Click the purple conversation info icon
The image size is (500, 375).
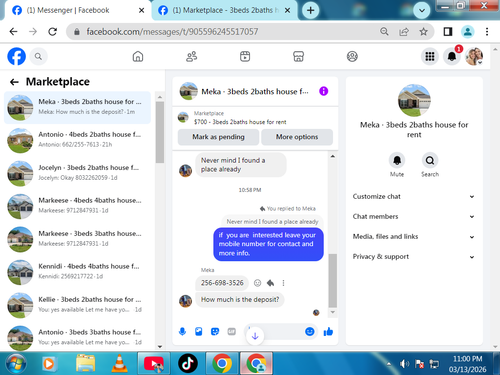pos(323,91)
